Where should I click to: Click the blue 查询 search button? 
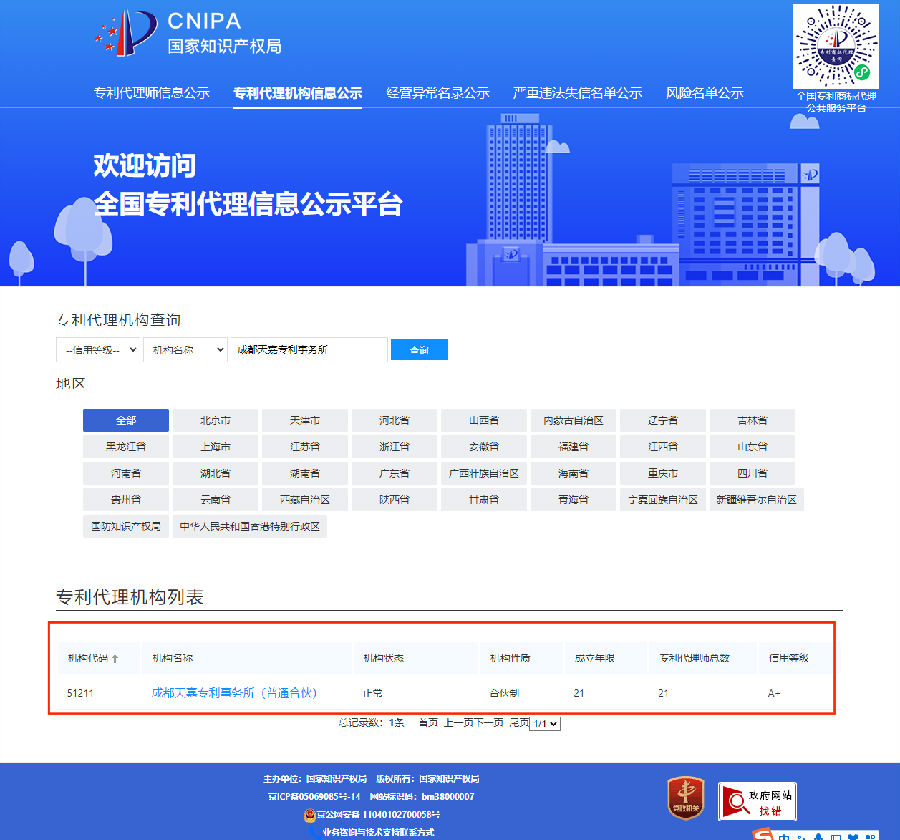pyautogui.click(x=419, y=350)
